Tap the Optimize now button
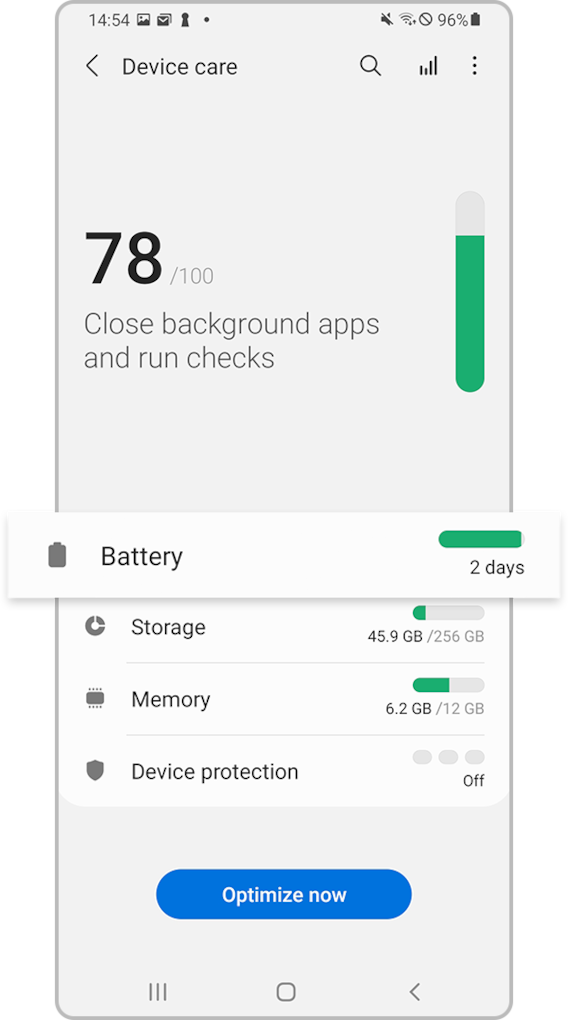568x1020 pixels. 284,894
